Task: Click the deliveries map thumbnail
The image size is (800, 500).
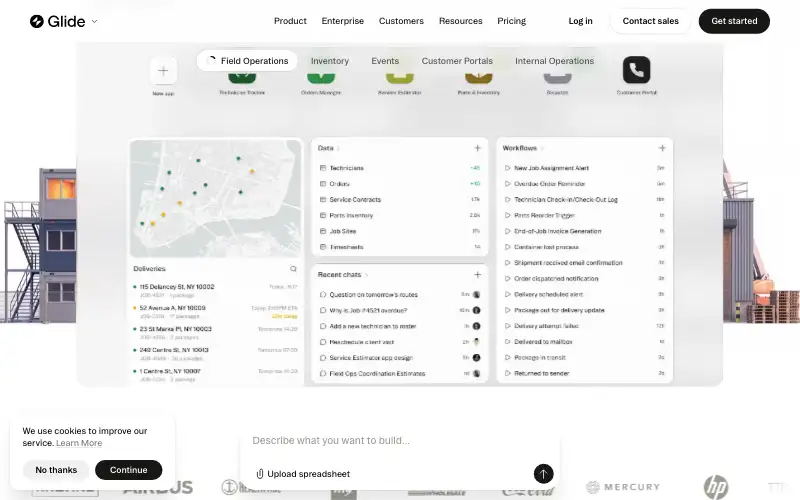Action: (215, 198)
